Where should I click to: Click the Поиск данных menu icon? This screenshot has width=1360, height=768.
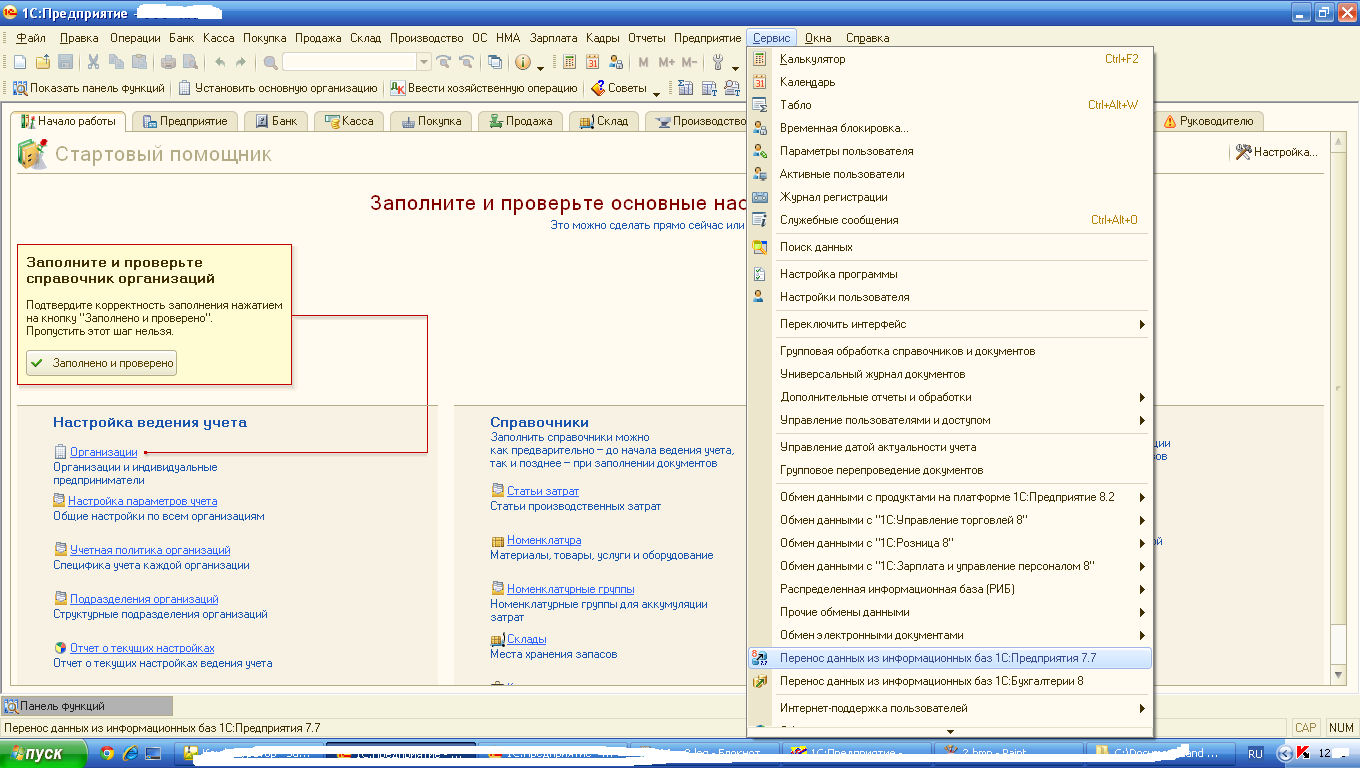tap(760, 247)
